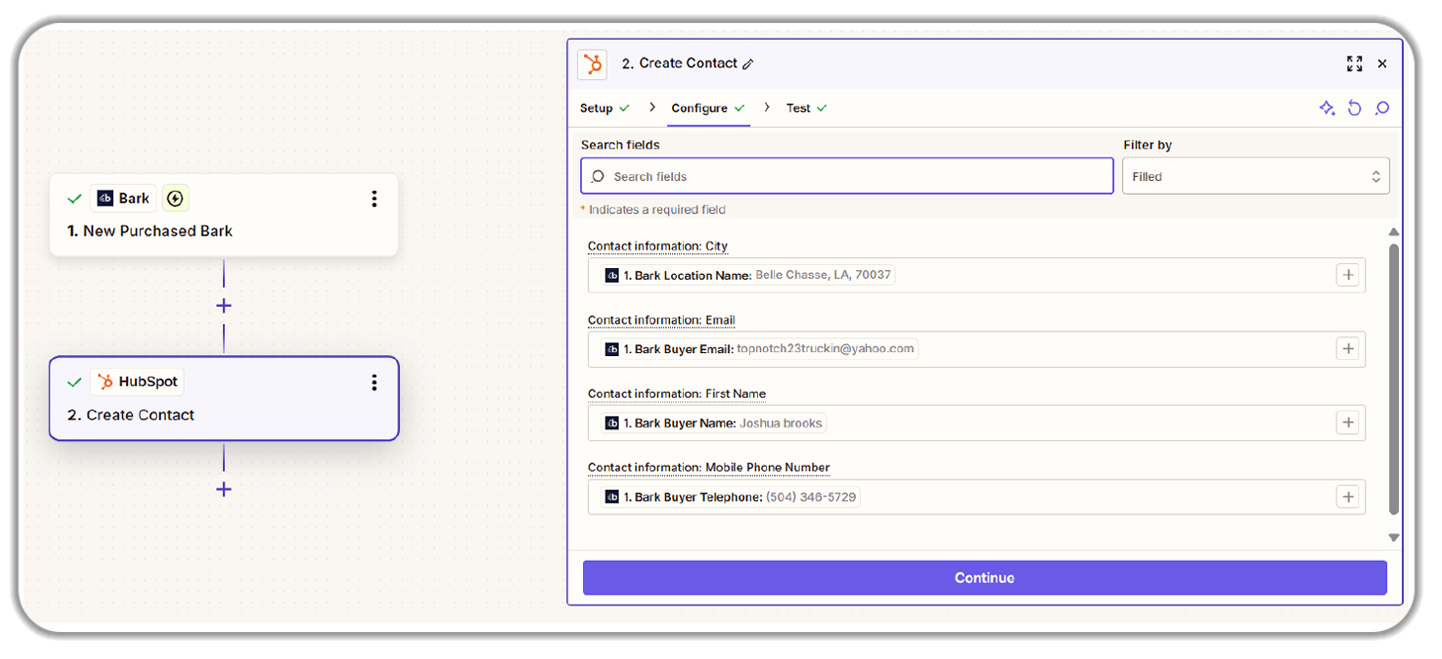Open three-dot menu on Bark step

(x=374, y=199)
